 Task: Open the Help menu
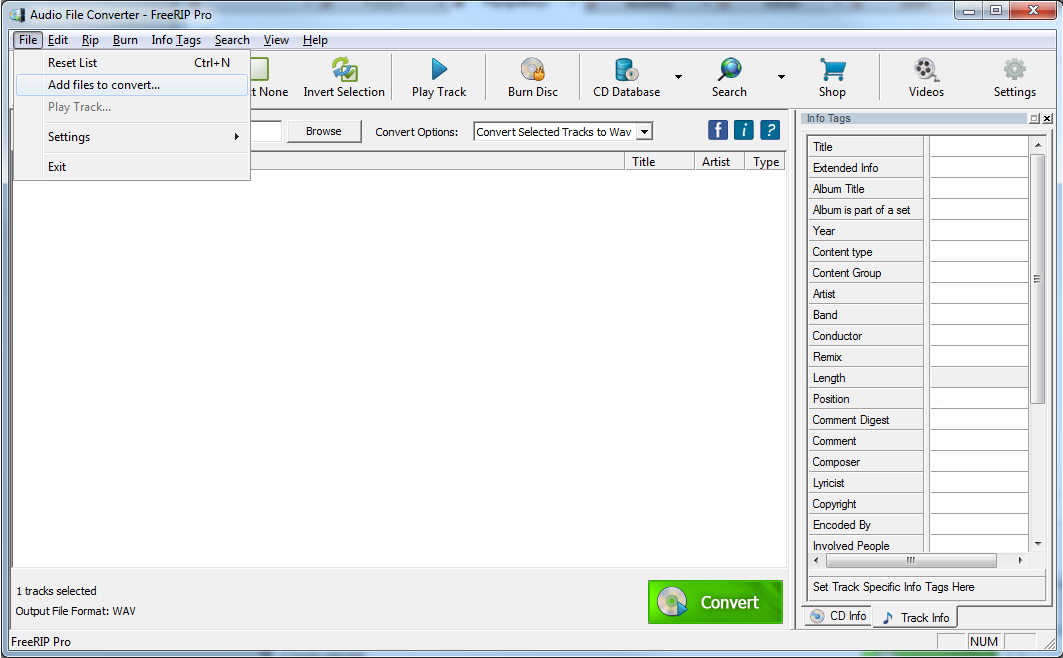coord(315,40)
